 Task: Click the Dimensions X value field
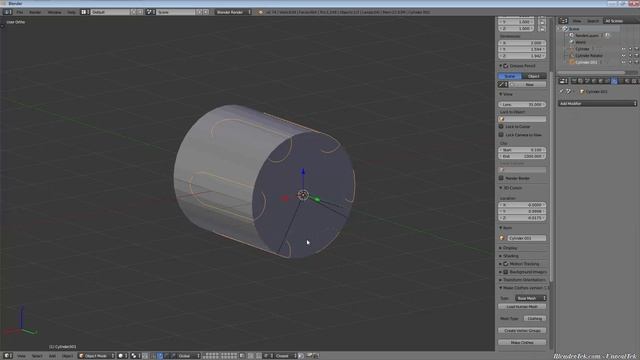pos(522,42)
